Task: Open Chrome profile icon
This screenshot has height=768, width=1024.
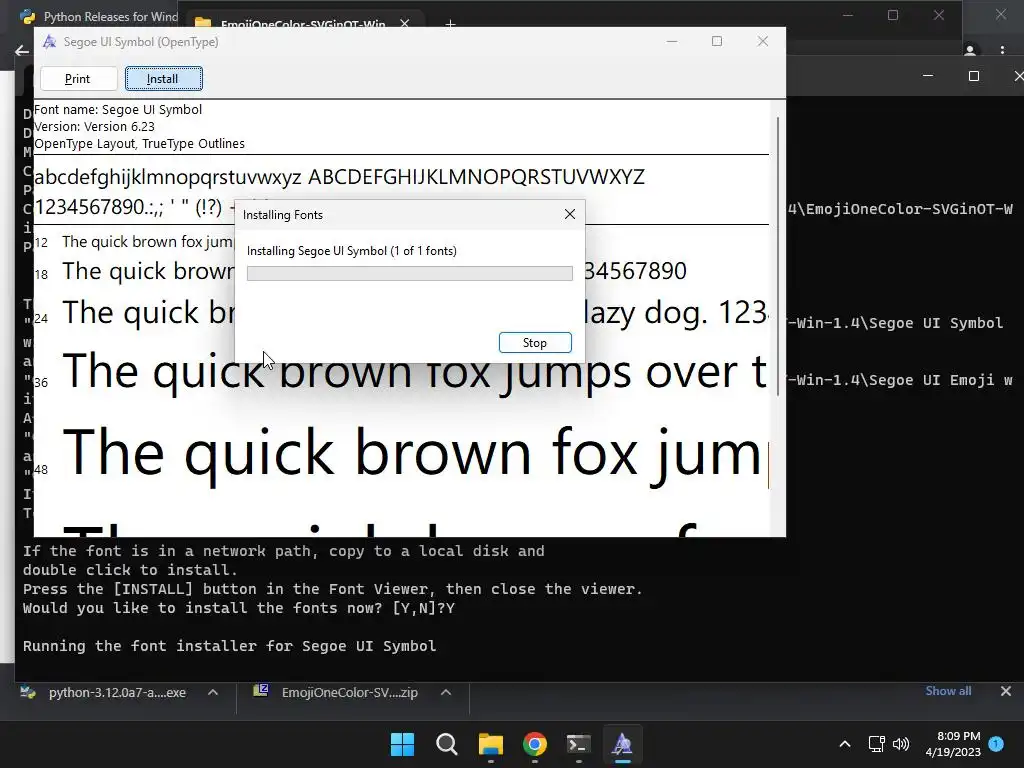Action: tap(970, 50)
